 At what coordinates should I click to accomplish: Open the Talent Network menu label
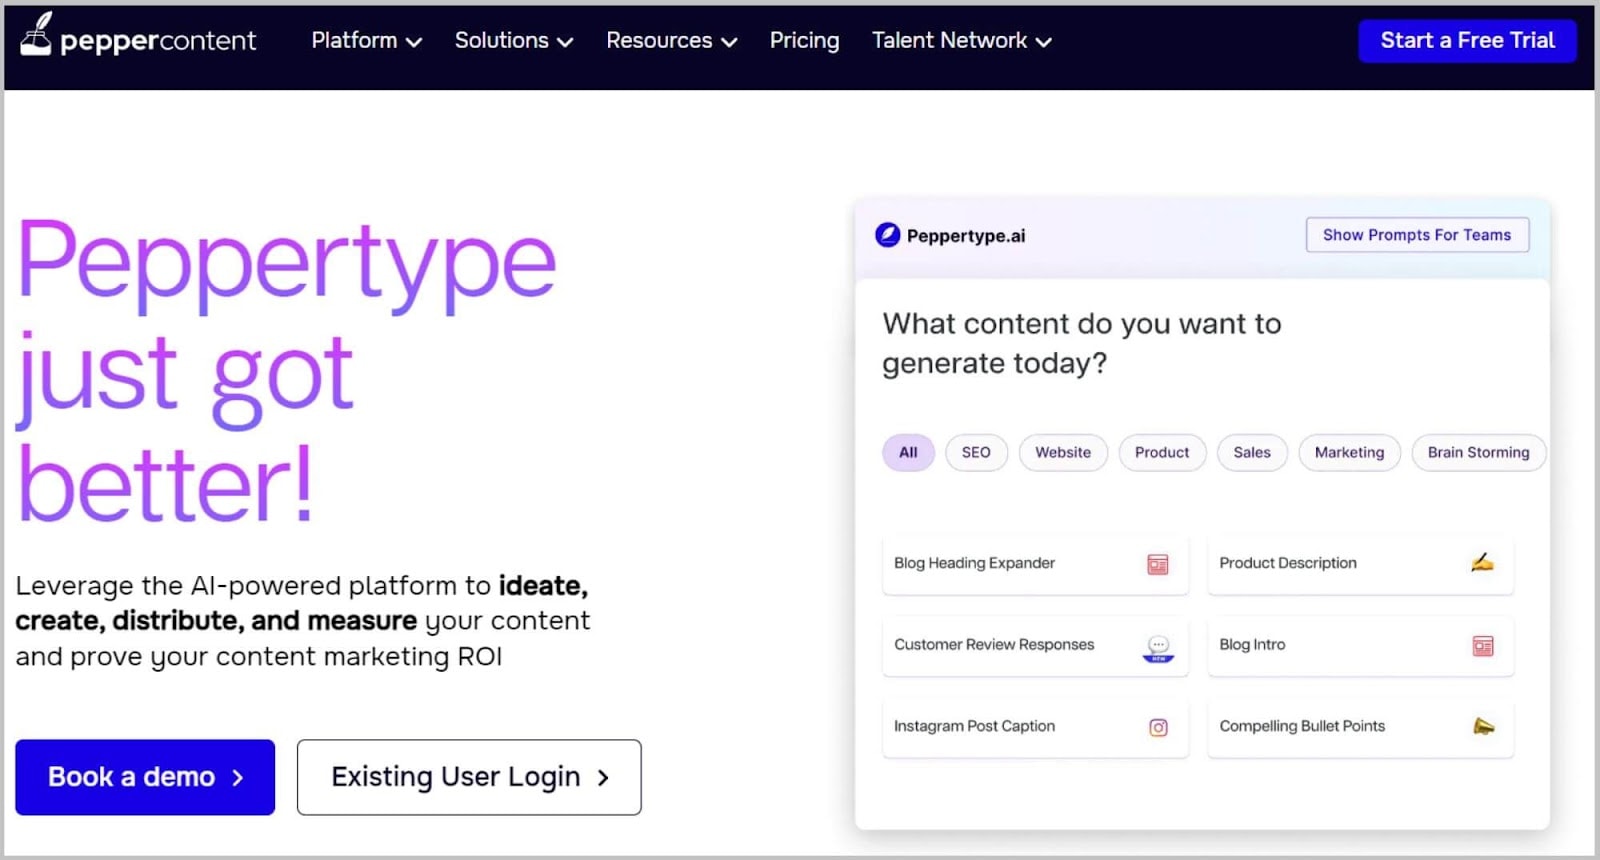[949, 40]
